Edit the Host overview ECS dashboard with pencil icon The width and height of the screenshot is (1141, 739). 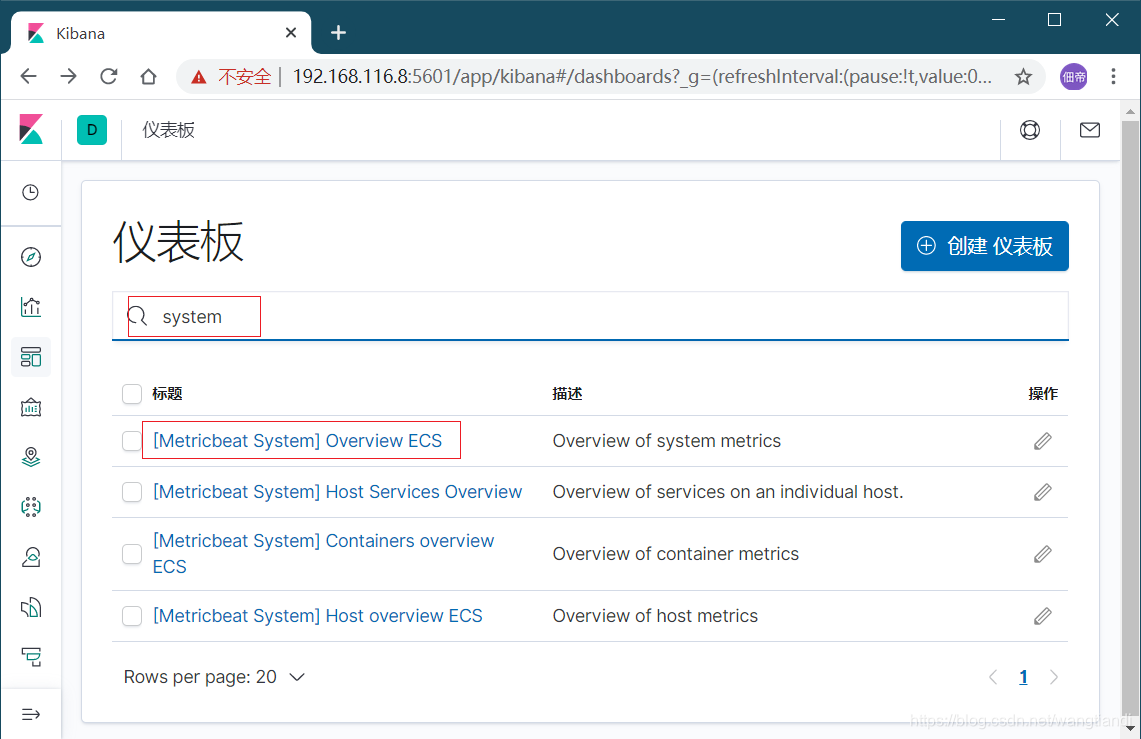point(1042,616)
